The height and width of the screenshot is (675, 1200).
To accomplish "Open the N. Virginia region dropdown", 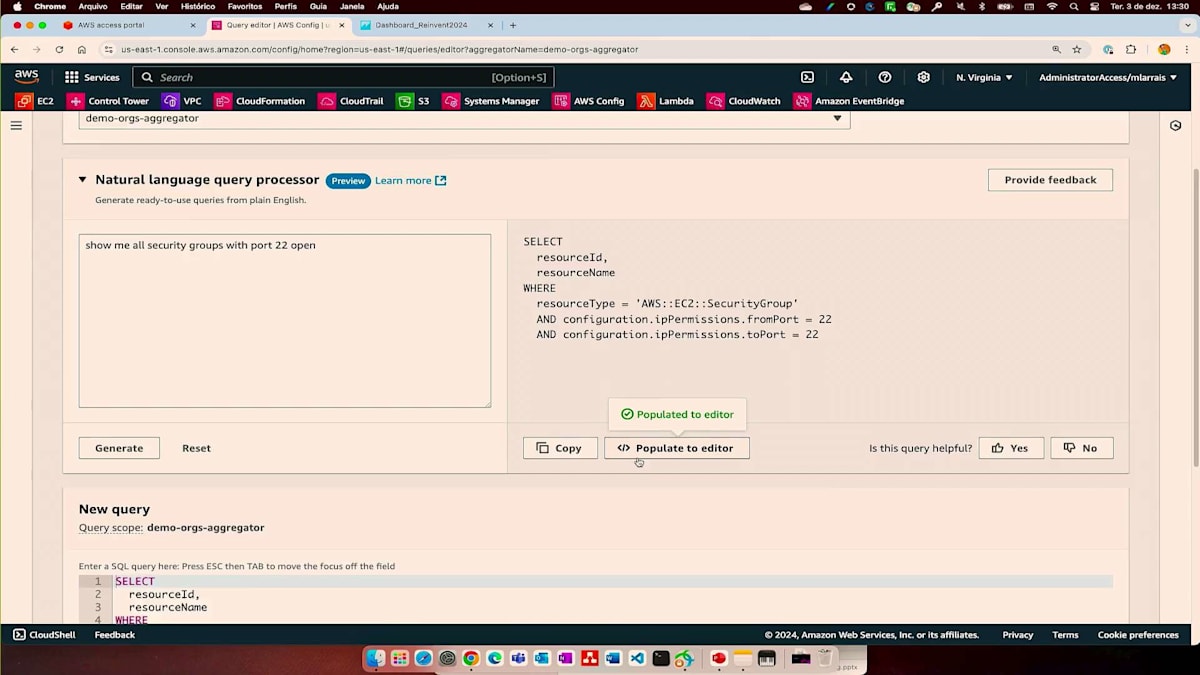I will point(984,77).
